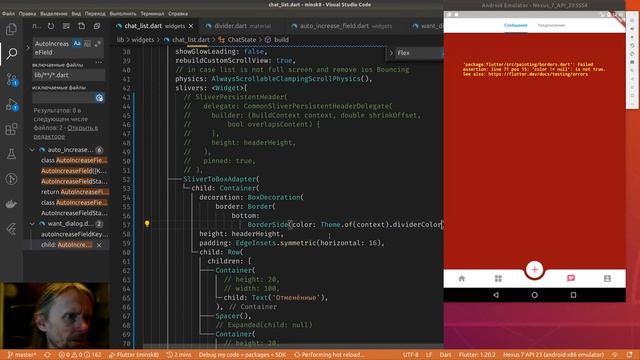Switch to the Уведомления tab in the emulator
Viewport: 640px width, 360px height.
(x=551, y=25)
